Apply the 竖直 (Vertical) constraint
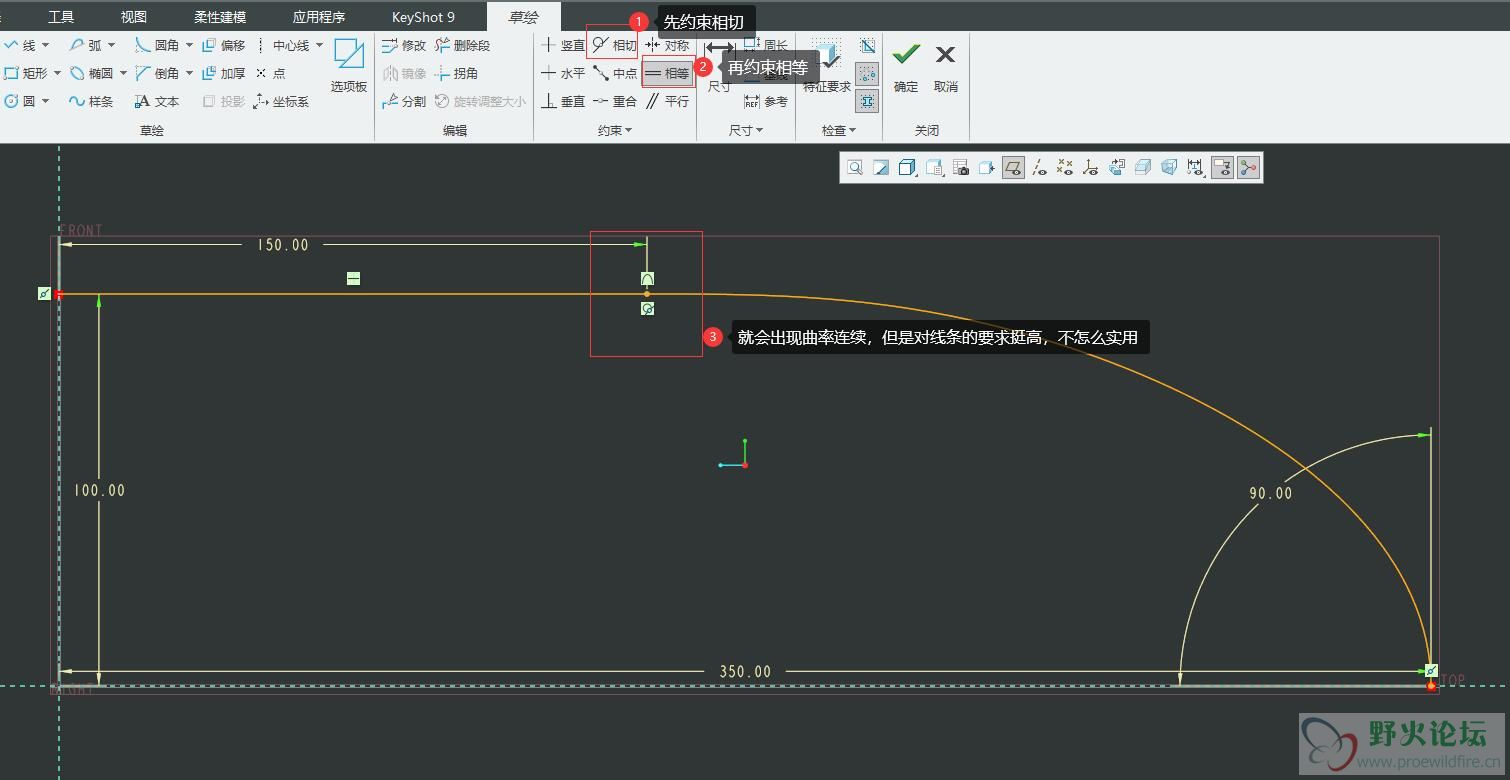Image resolution: width=1510 pixels, height=780 pixels. click(563, 45)
